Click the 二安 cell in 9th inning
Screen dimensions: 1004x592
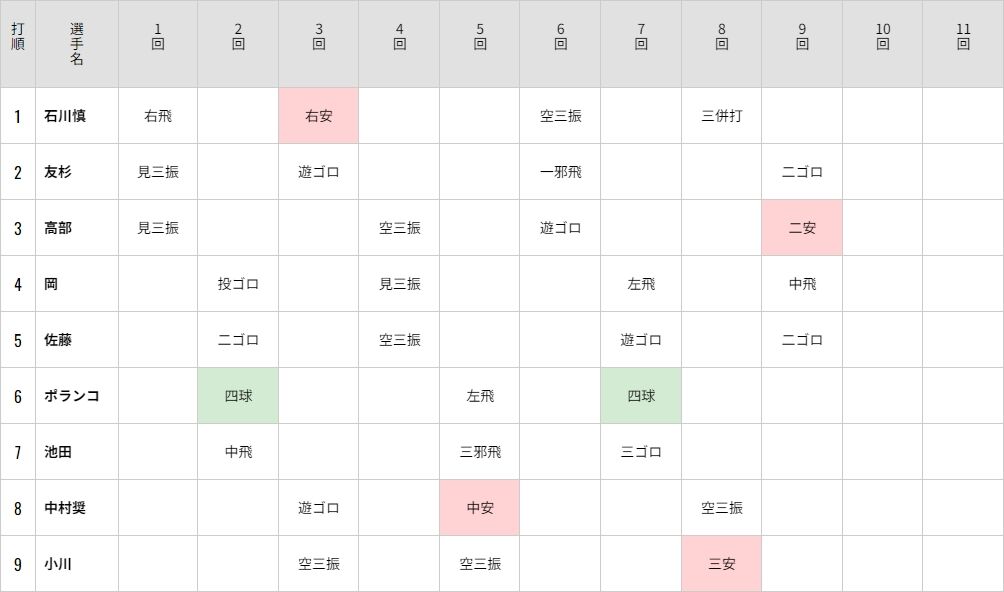click(802, 228)
